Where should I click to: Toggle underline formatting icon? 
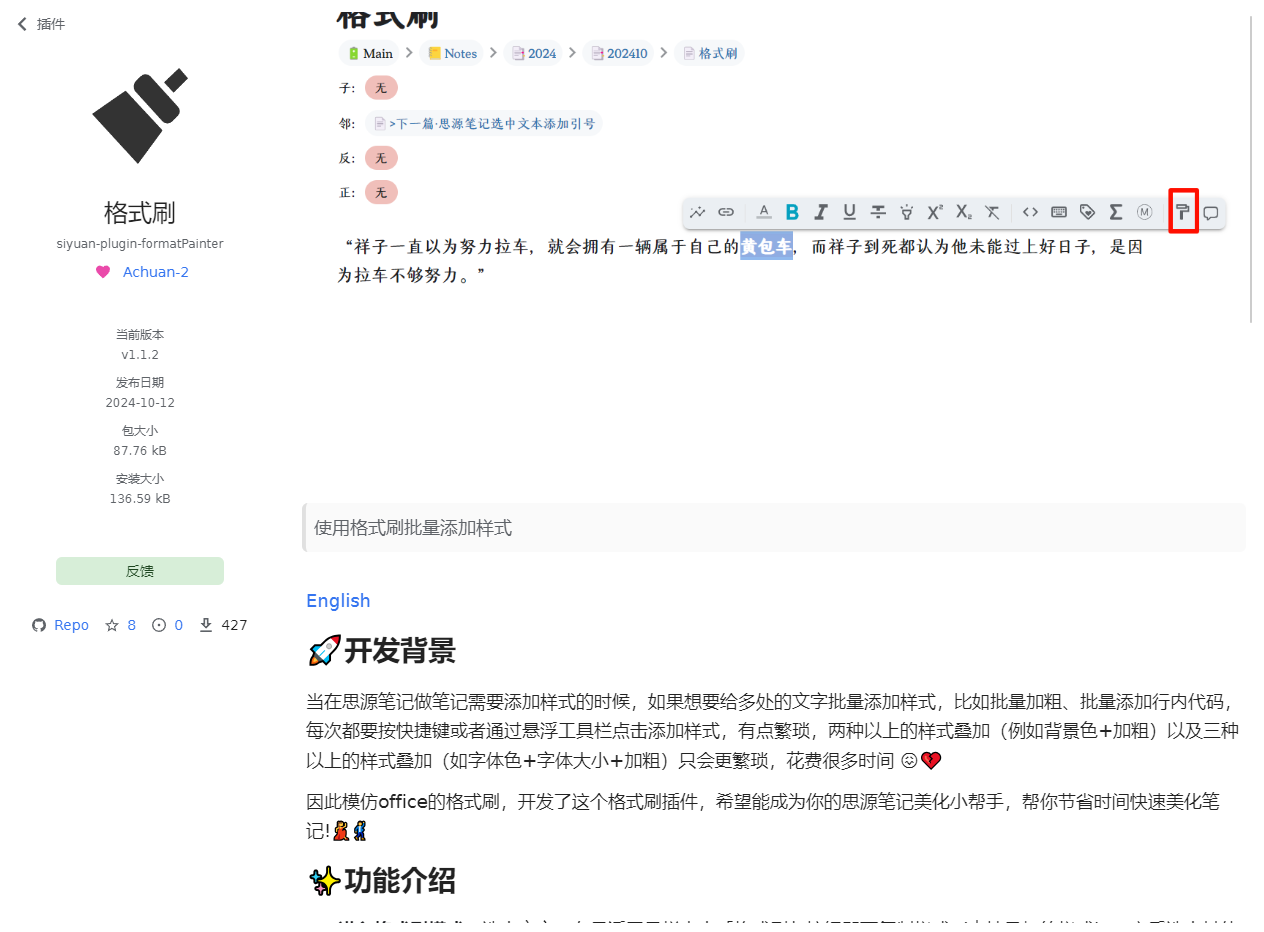[850, 212]
